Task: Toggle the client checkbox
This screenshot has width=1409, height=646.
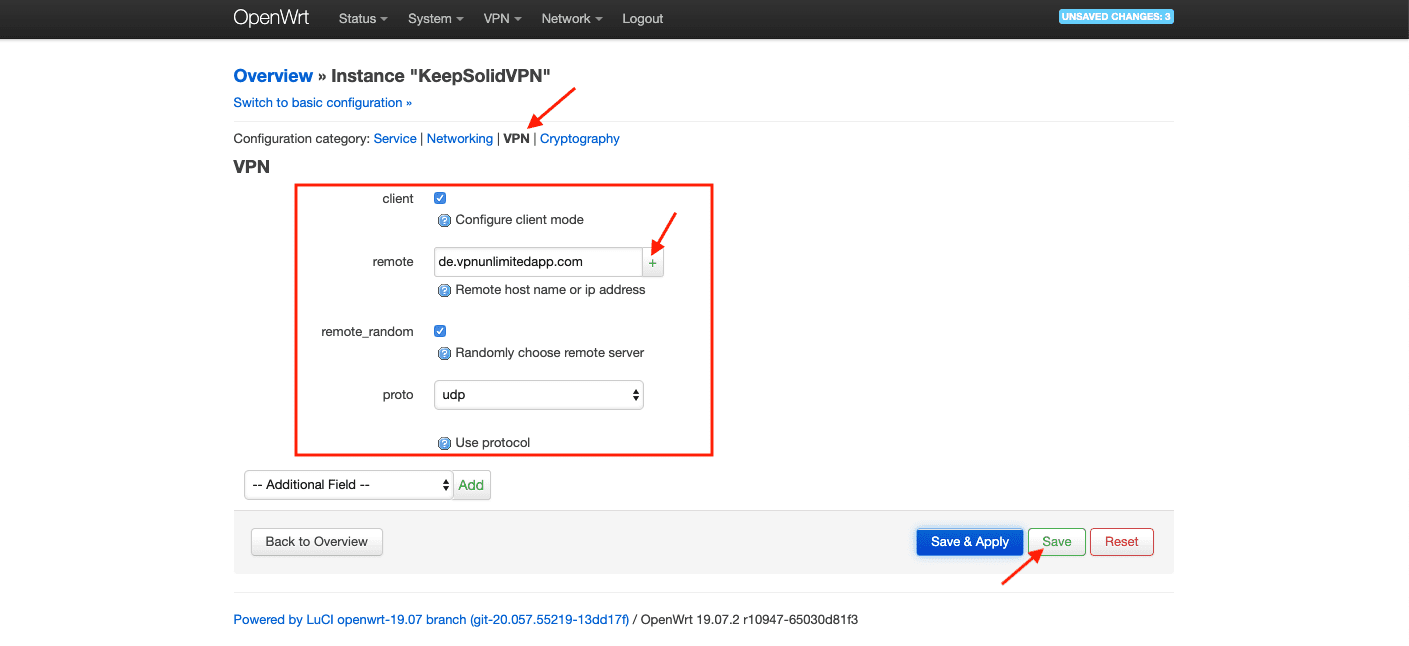Action: [x=440, y=198]
